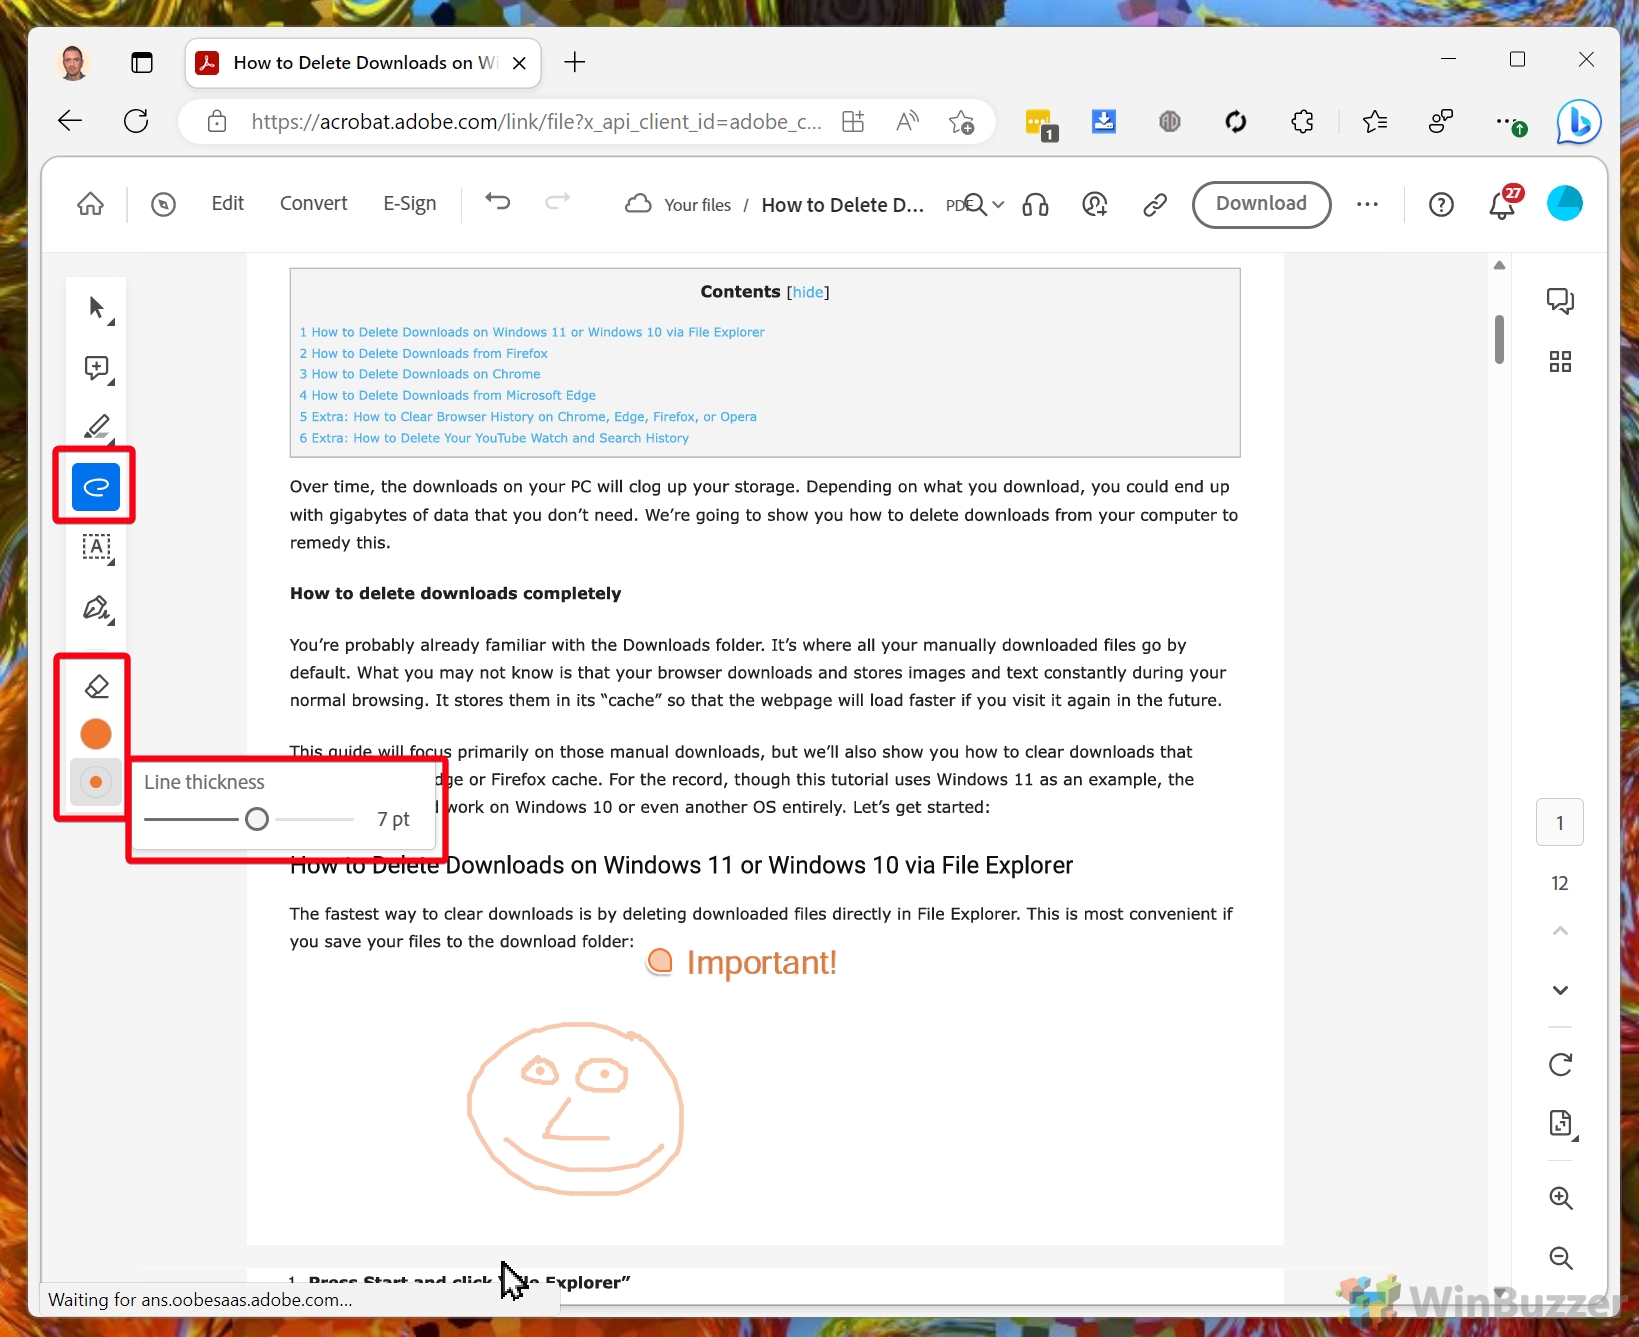Show page thumbnails grid panel

tap(1560, 361)
